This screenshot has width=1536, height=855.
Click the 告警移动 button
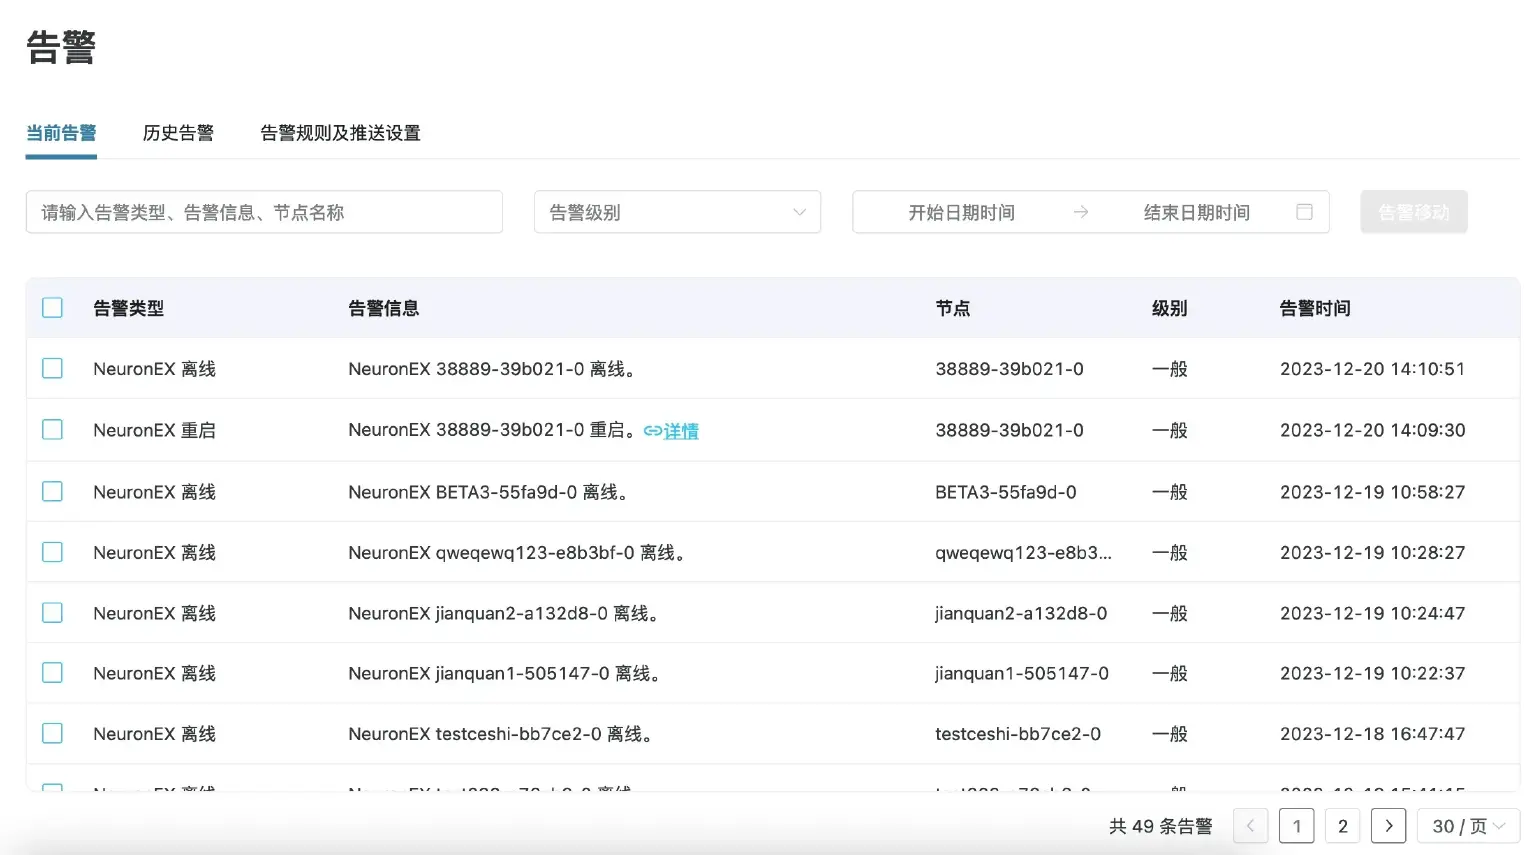coord(1413,211)
